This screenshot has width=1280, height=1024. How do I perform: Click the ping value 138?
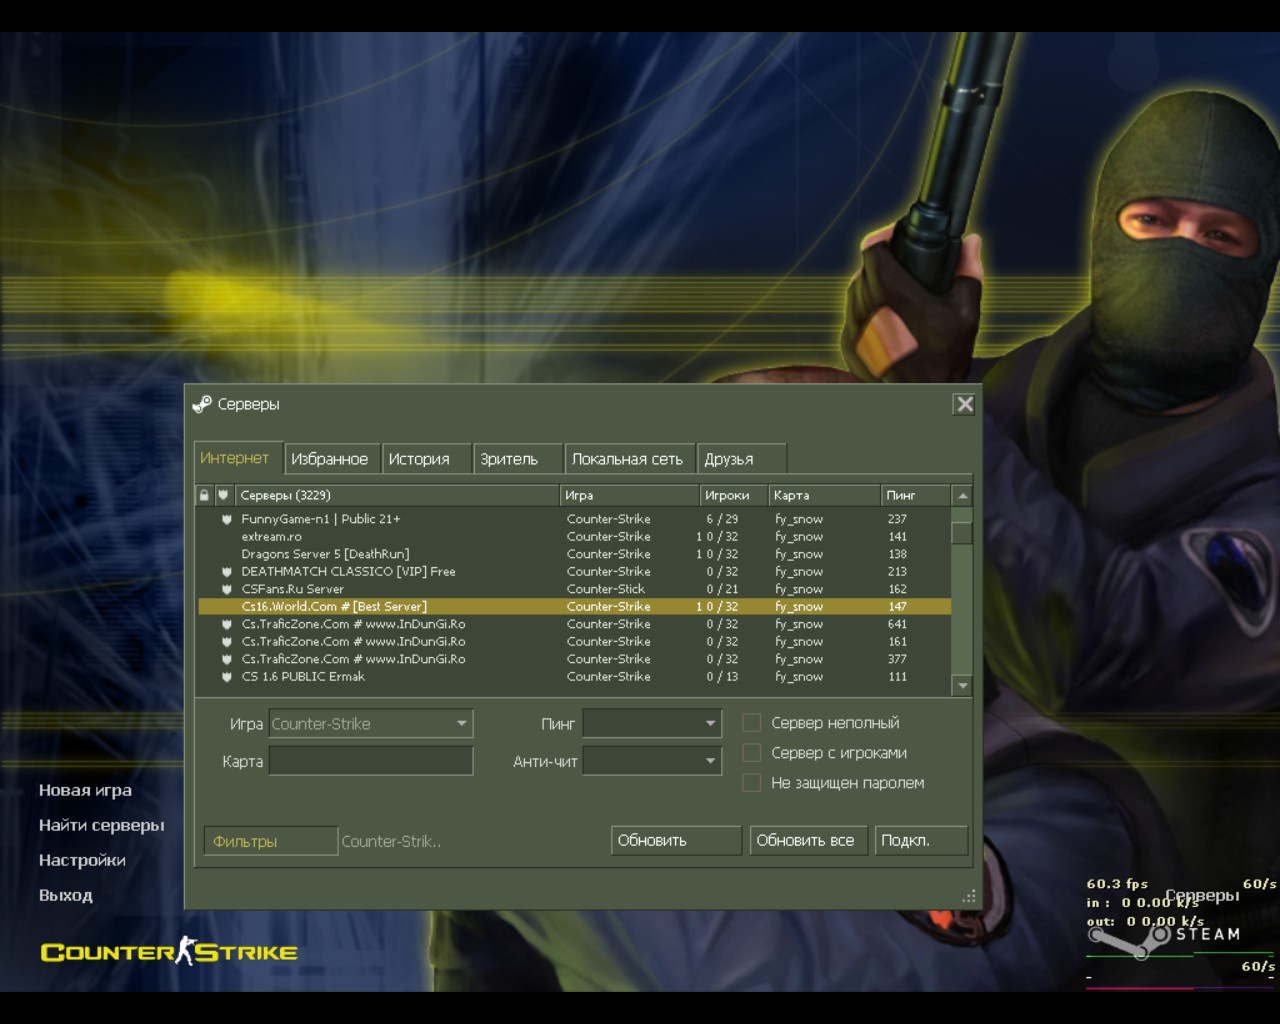[897, 554]
